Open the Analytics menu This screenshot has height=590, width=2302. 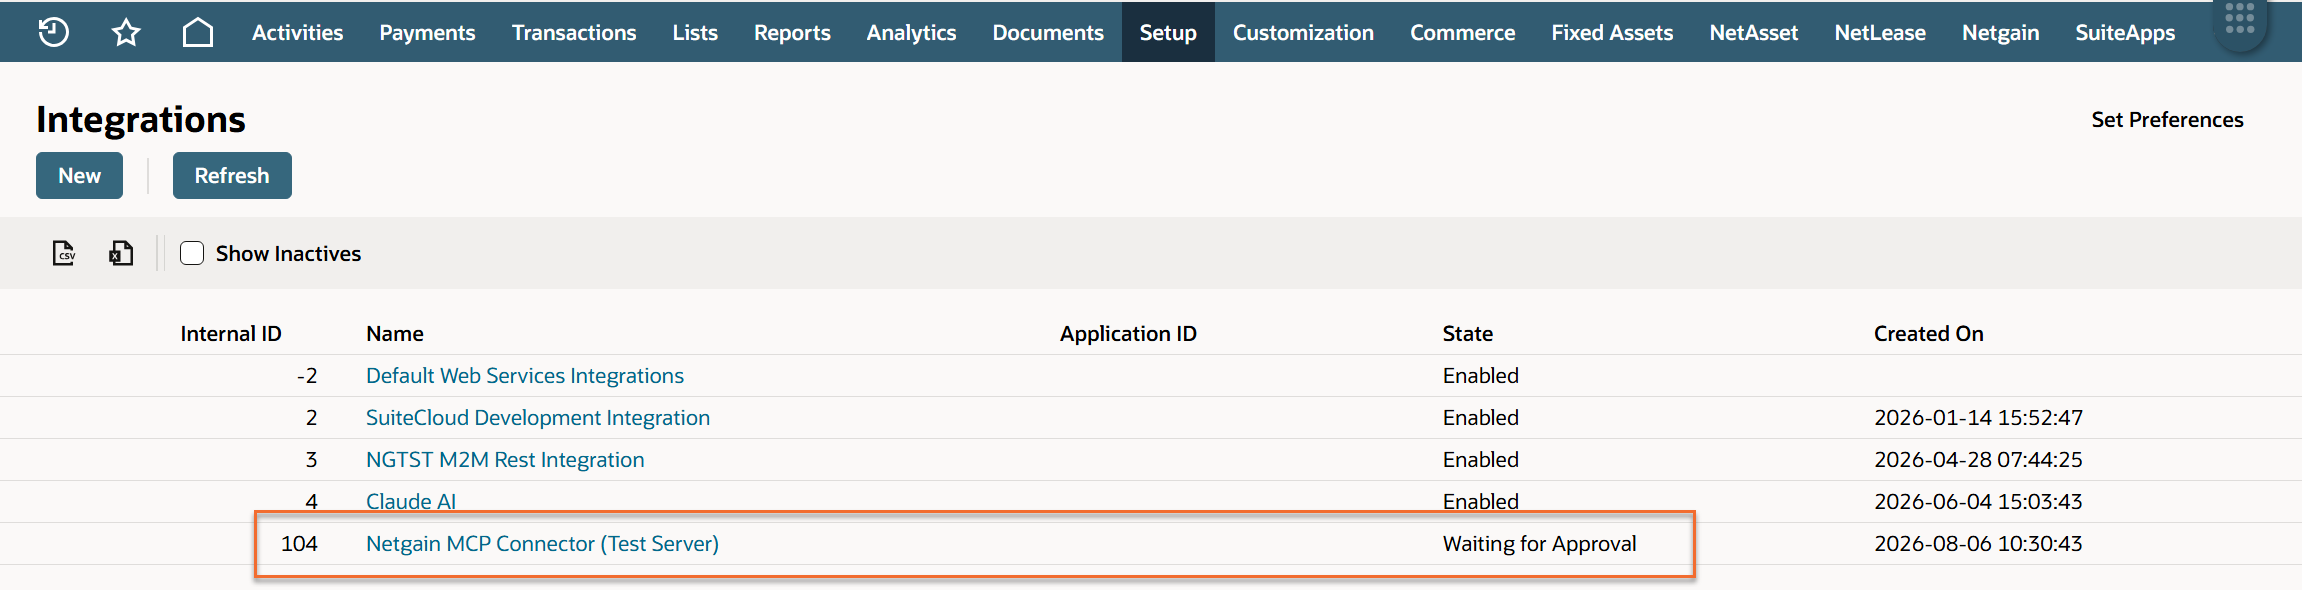[x=911, y=32]
